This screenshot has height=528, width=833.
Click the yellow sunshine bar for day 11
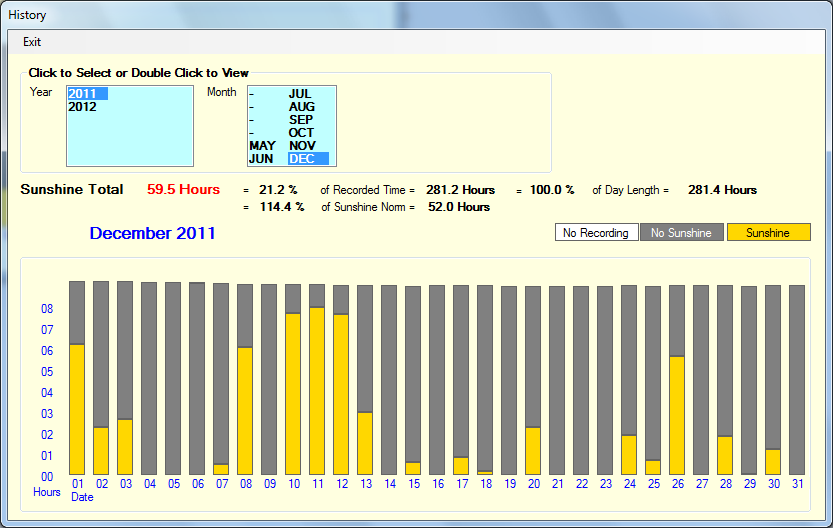[317, 390]
